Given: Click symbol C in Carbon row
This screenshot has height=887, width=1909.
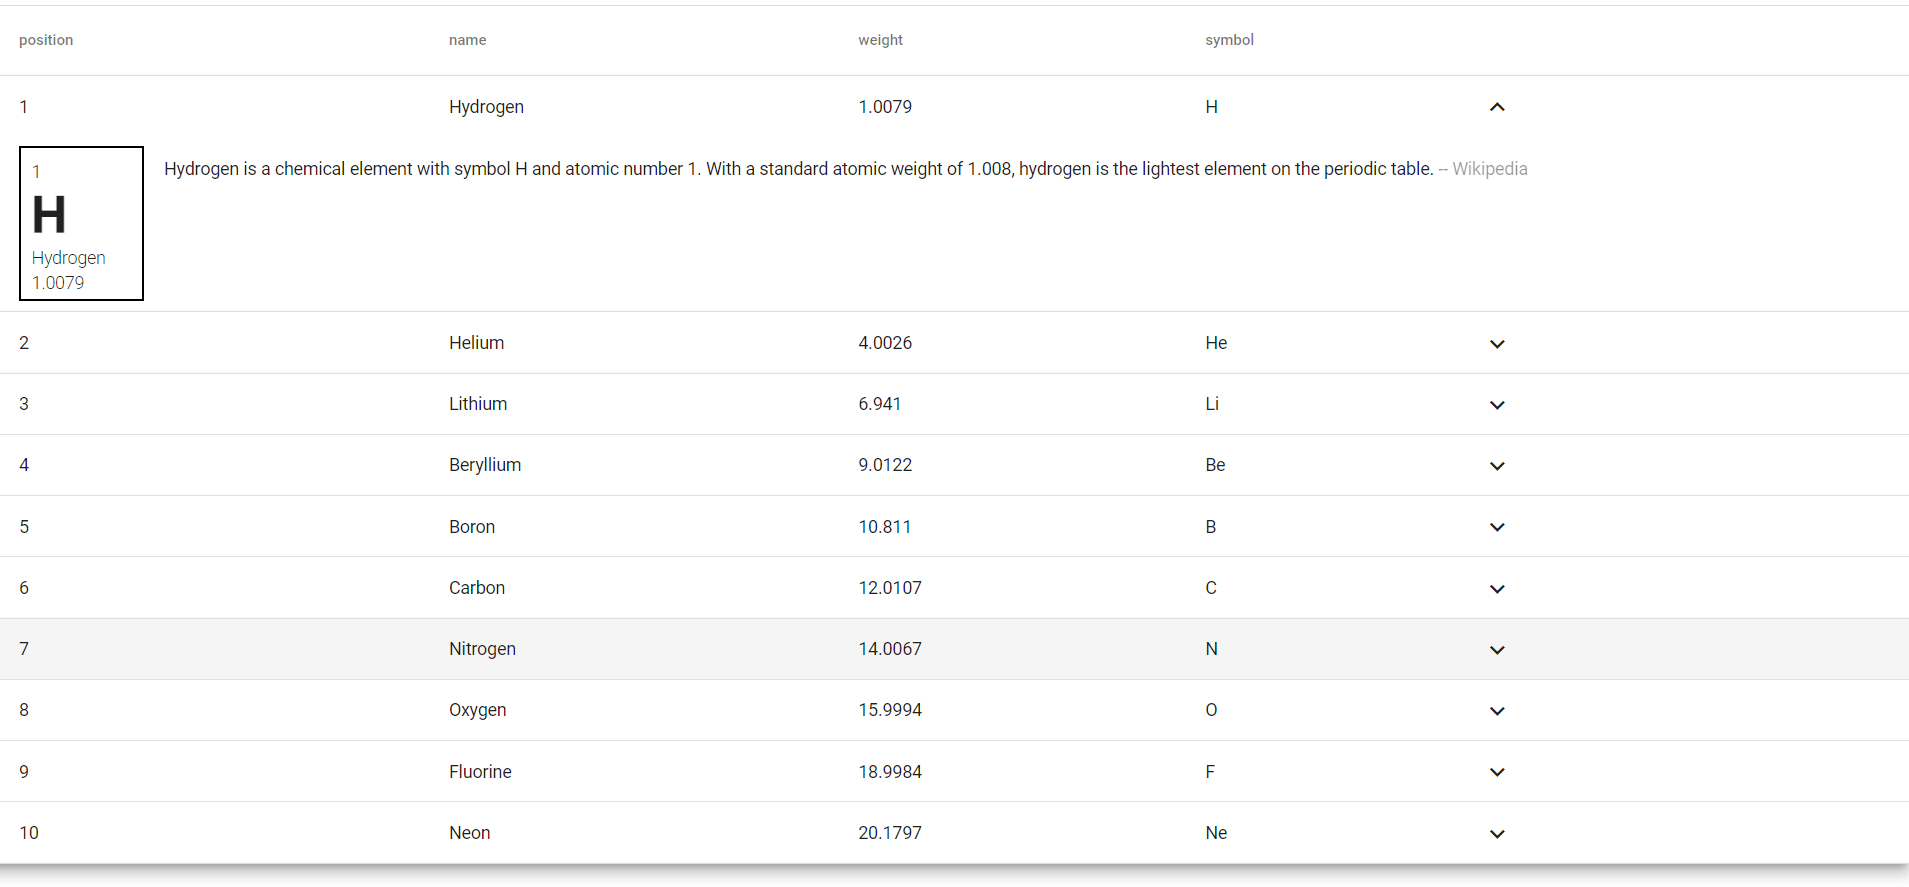Looking at the screenshot, I should (1211, 588).
